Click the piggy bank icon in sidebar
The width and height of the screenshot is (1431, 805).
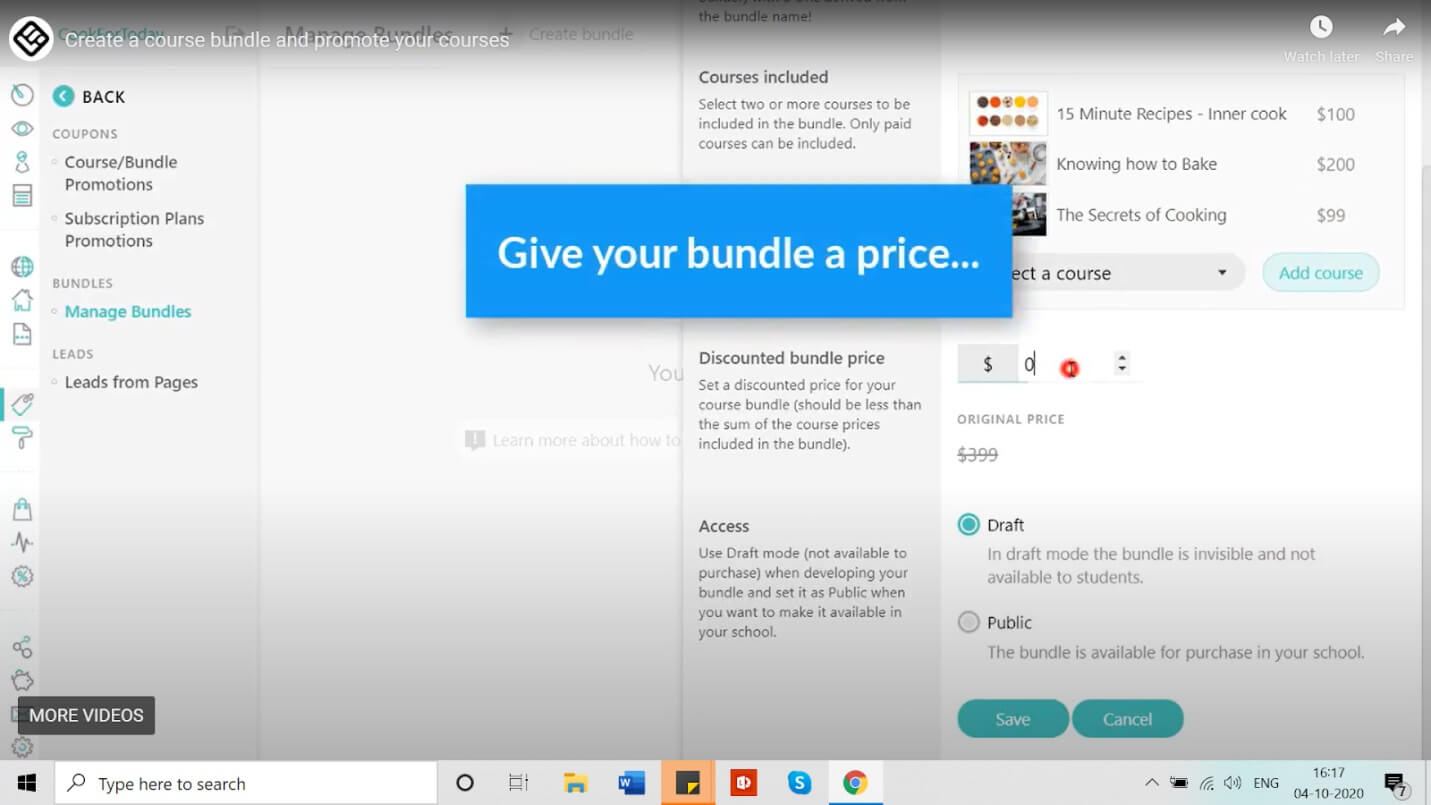22,681
